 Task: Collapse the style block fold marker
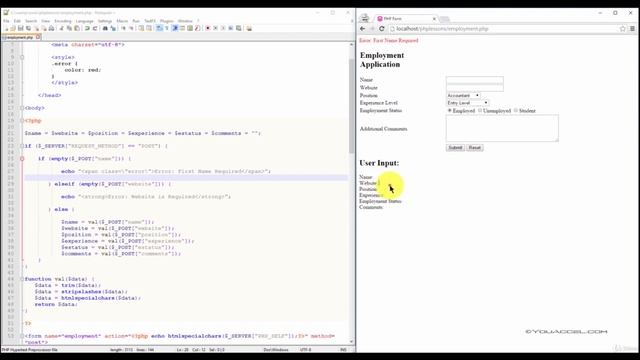tap(22, 57)
